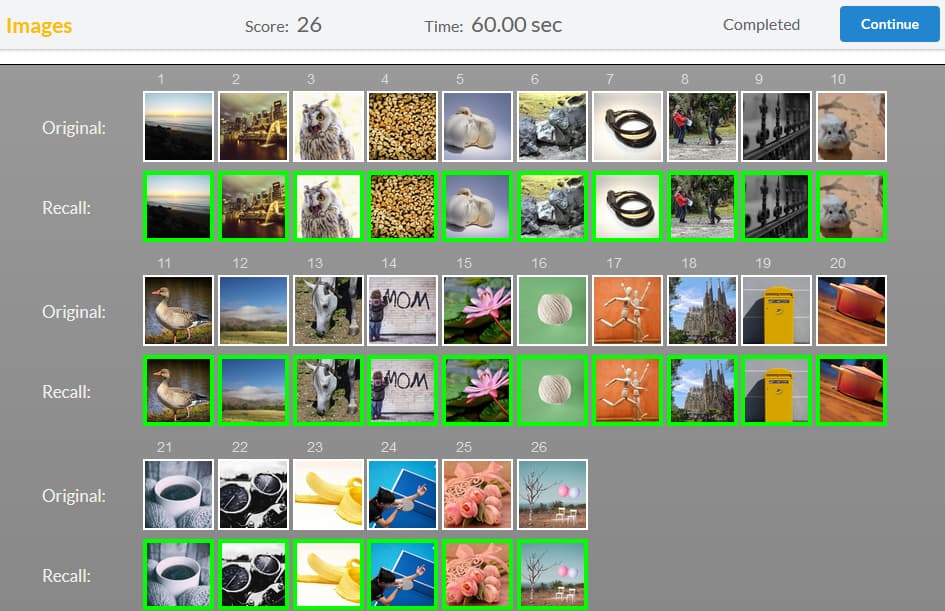
Task: Select the tree with balloons in Recall row
Action: [x=552, y=575]
